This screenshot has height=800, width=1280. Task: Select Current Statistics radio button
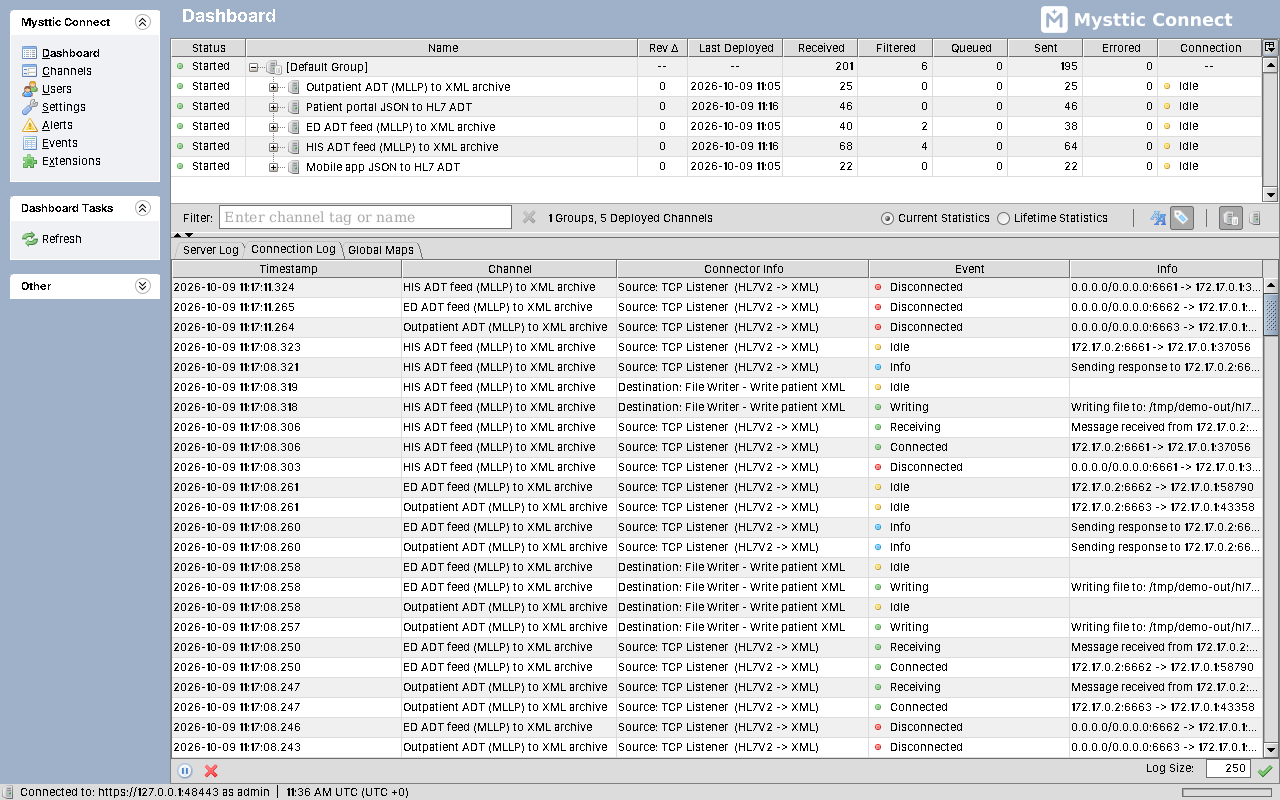pyautogui.click(x=887, y=218)
